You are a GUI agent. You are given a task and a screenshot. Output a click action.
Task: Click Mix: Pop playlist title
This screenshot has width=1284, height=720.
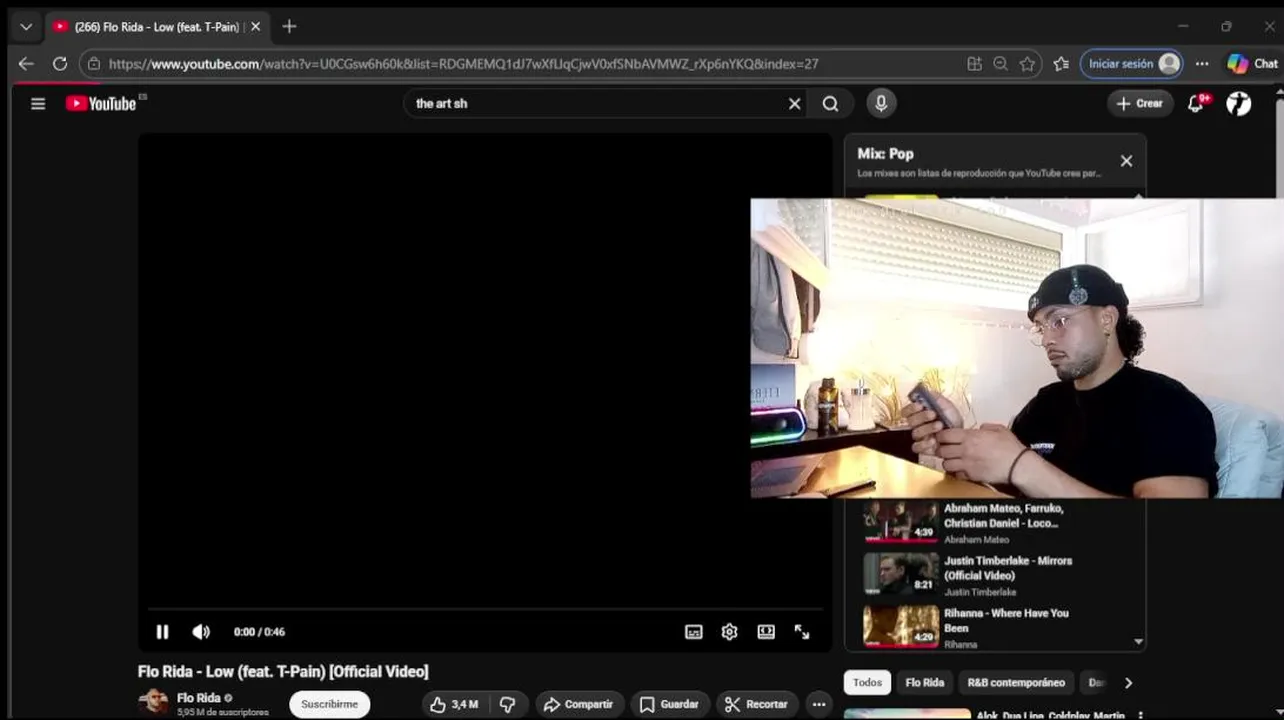pyautogui.click(x=885, y=153)
